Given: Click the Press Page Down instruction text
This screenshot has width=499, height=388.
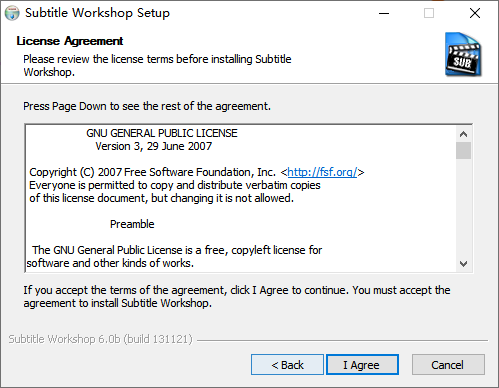Looking at the screenshot, I should point(147,106).
